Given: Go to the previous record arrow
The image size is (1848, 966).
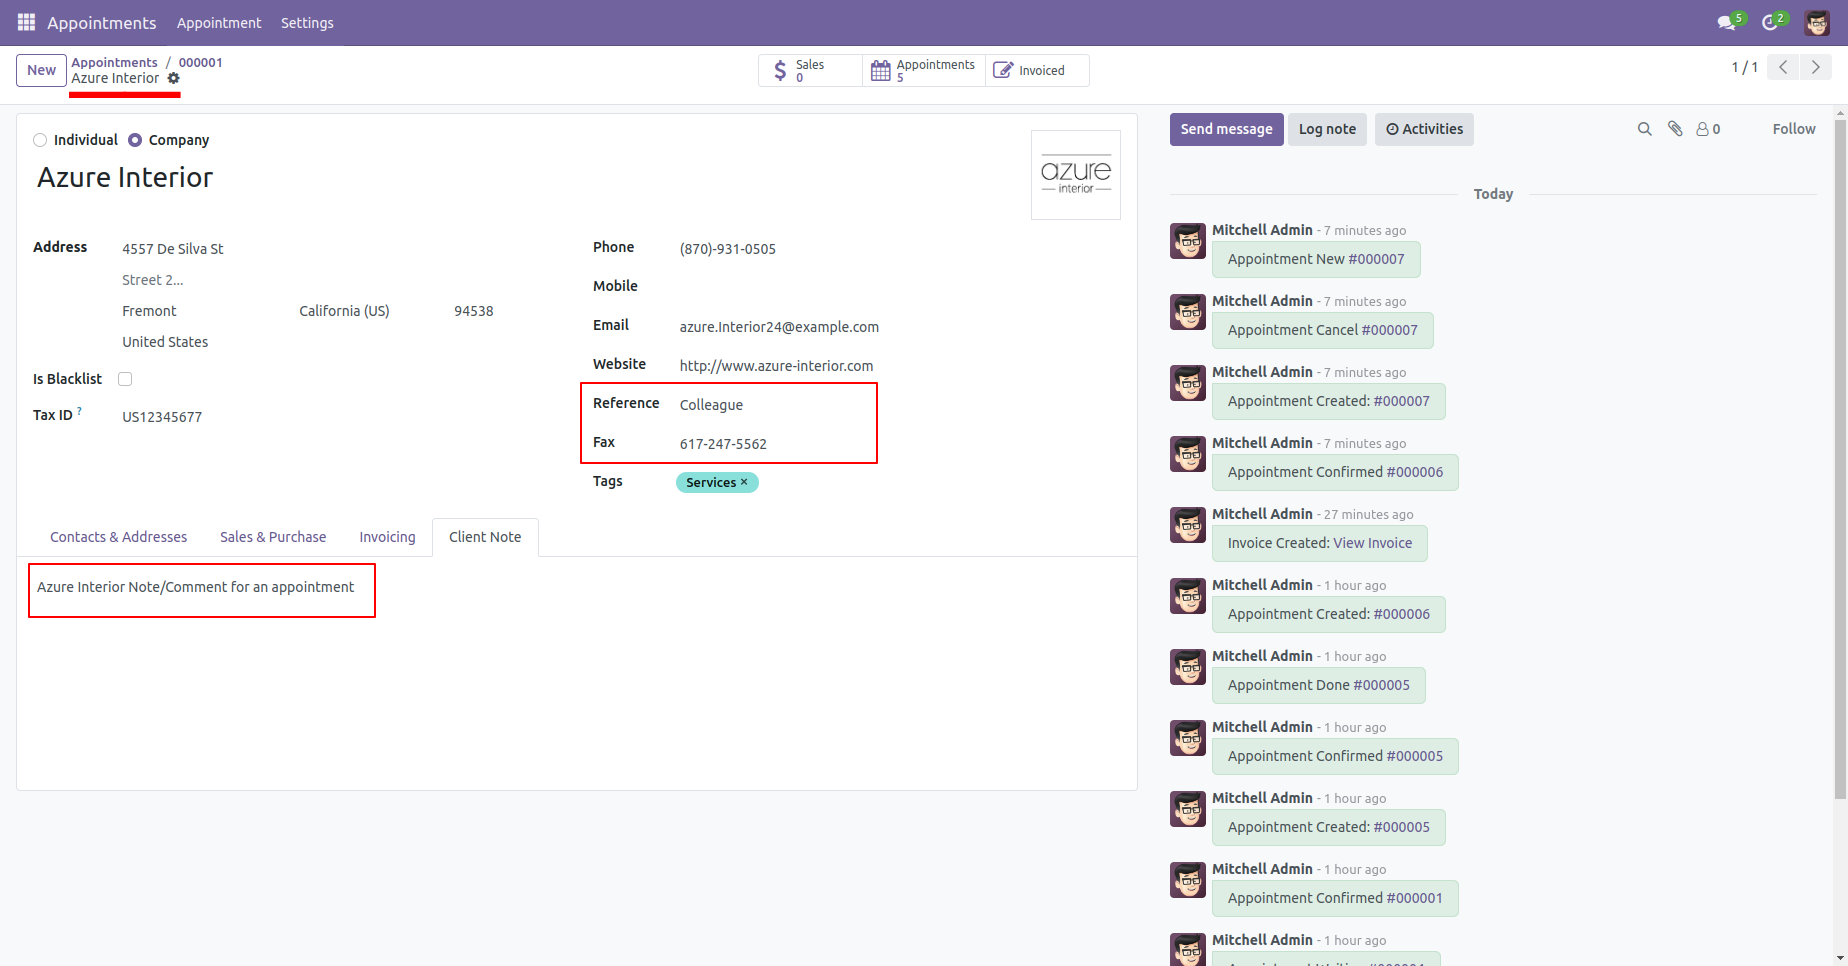Looking at the screenshot, I should click(x=1783, y=67).
